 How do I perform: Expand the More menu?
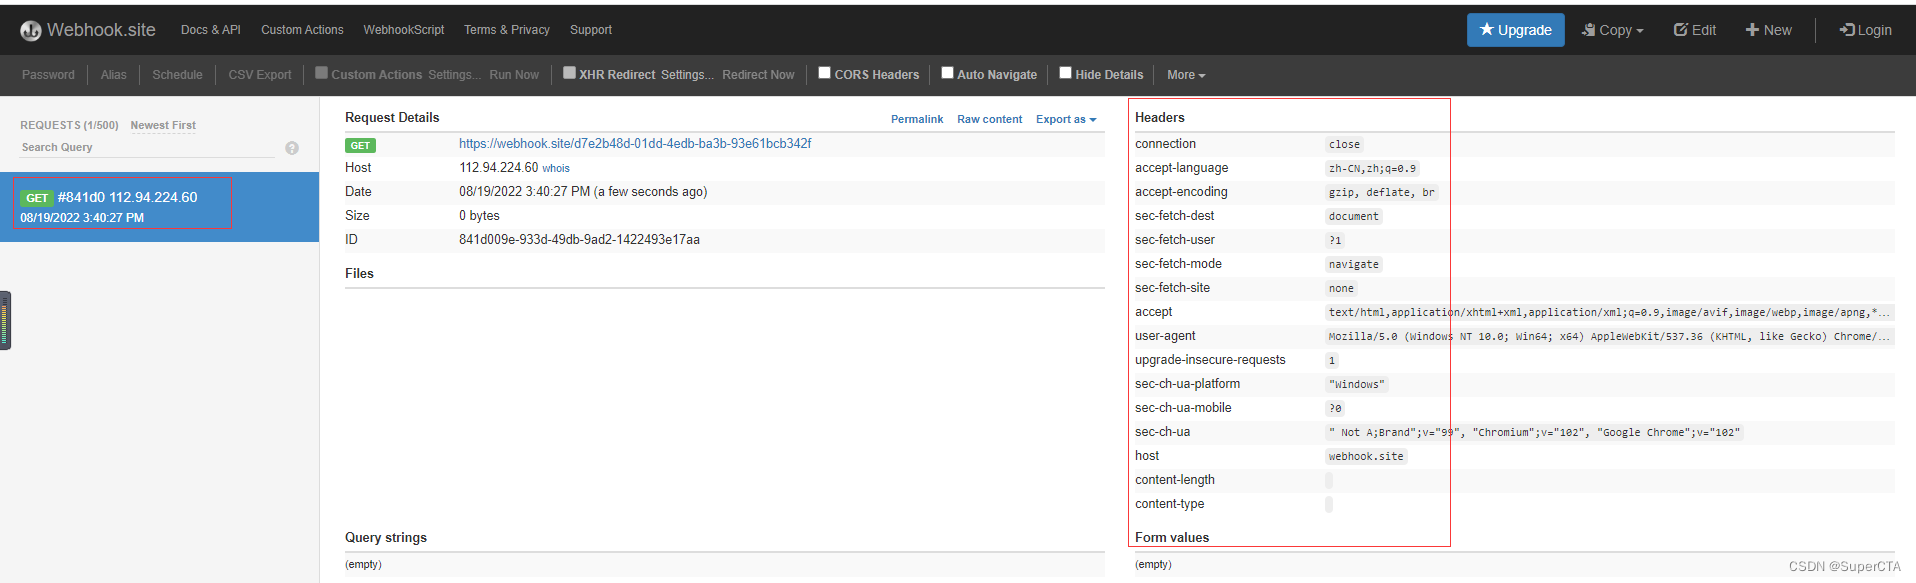(x=1186, y=75)
